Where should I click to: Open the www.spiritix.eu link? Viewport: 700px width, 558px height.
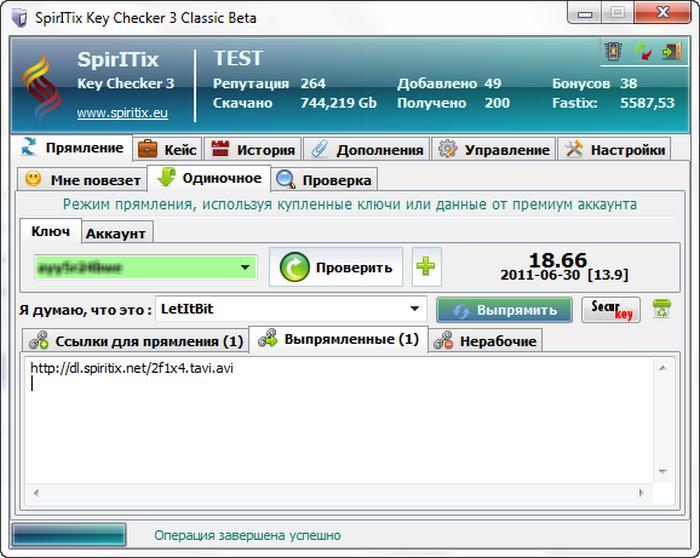tap(122, 112)
